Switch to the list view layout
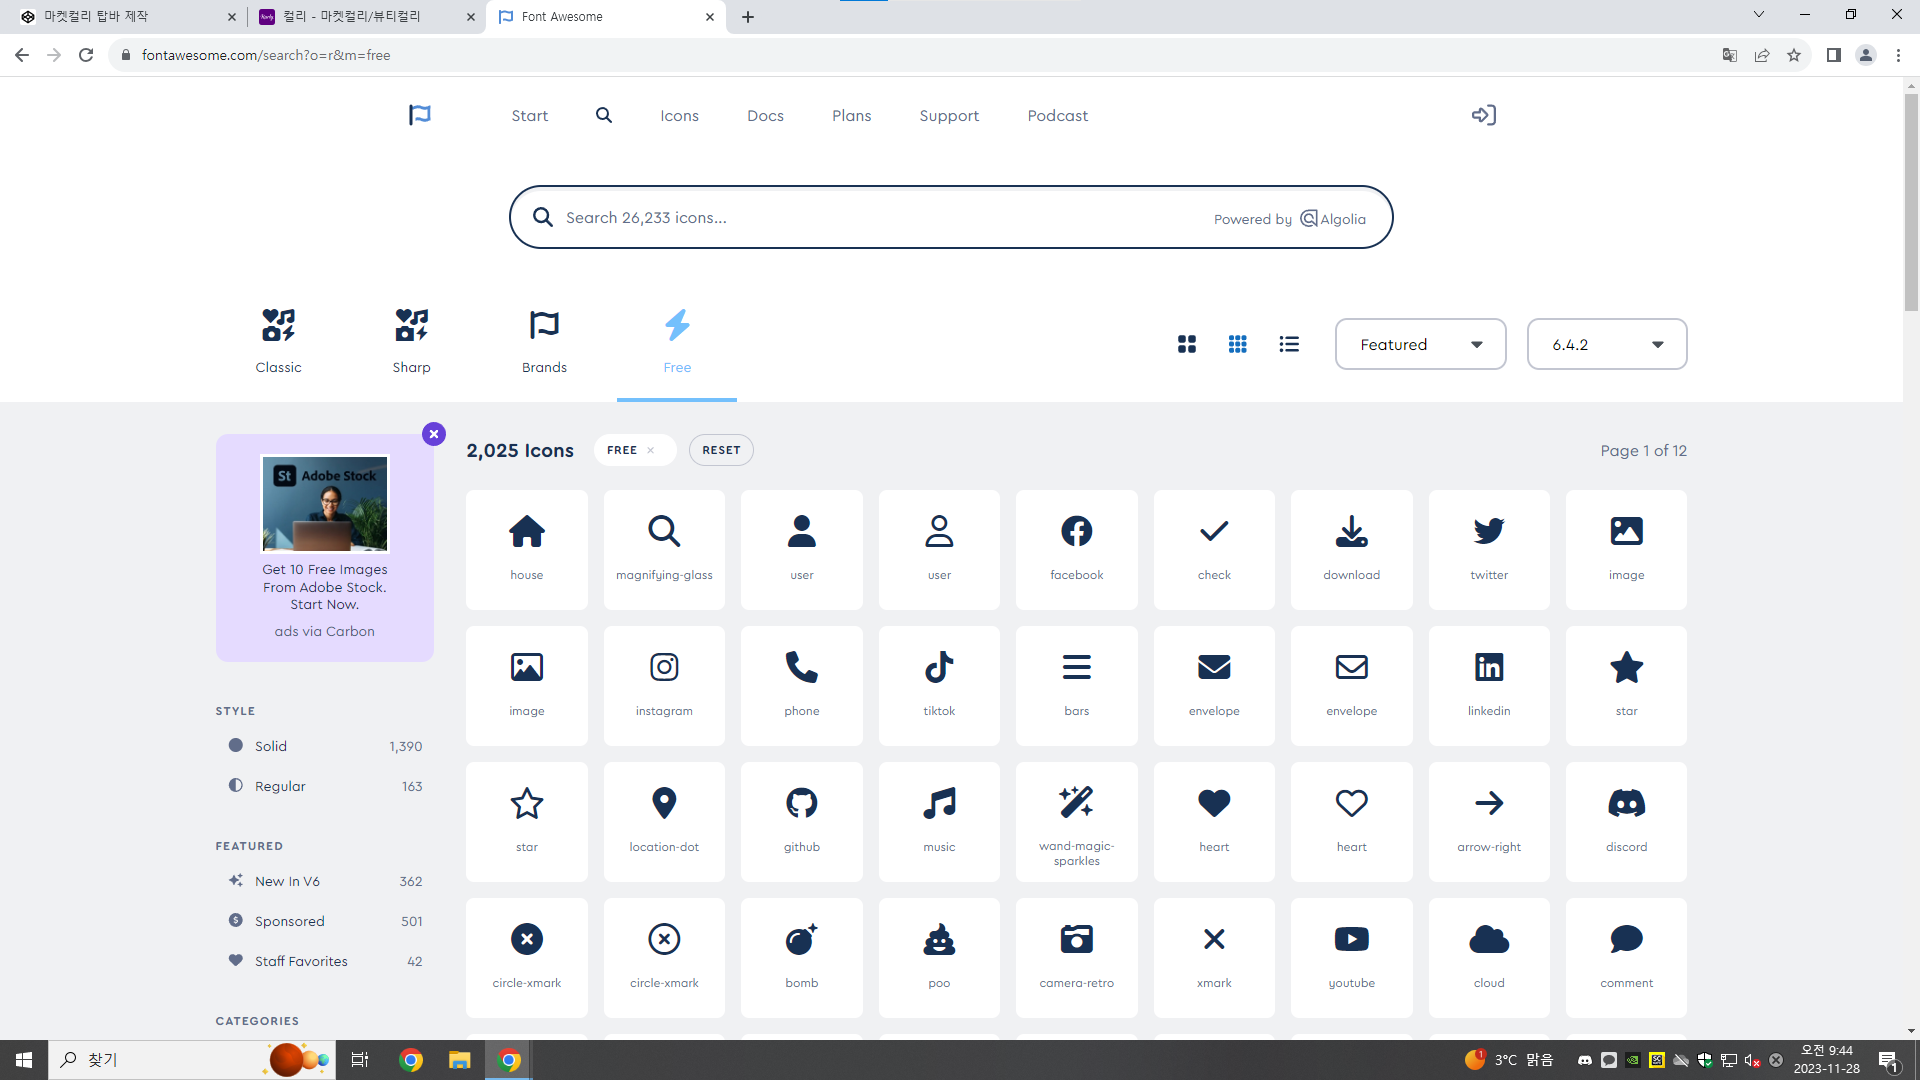Viewport: 1920px width, 1080px height. pyautogui.click(x=1288, y=344)
